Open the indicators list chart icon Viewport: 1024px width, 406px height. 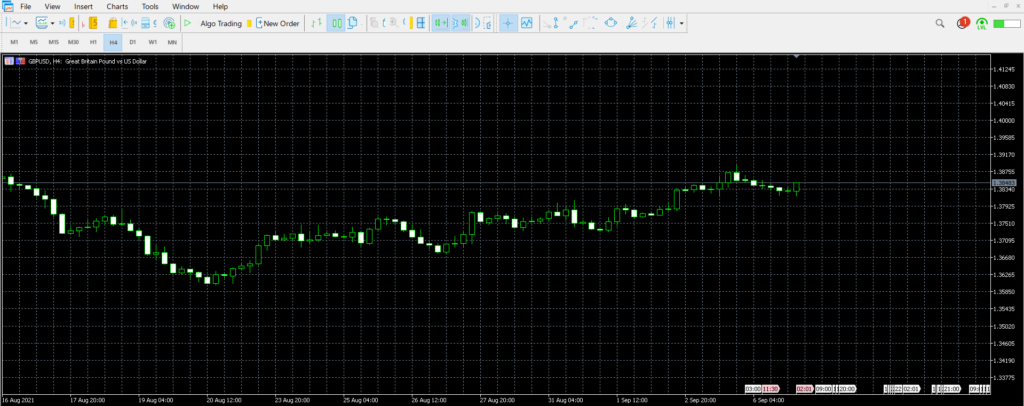point(526,23)
